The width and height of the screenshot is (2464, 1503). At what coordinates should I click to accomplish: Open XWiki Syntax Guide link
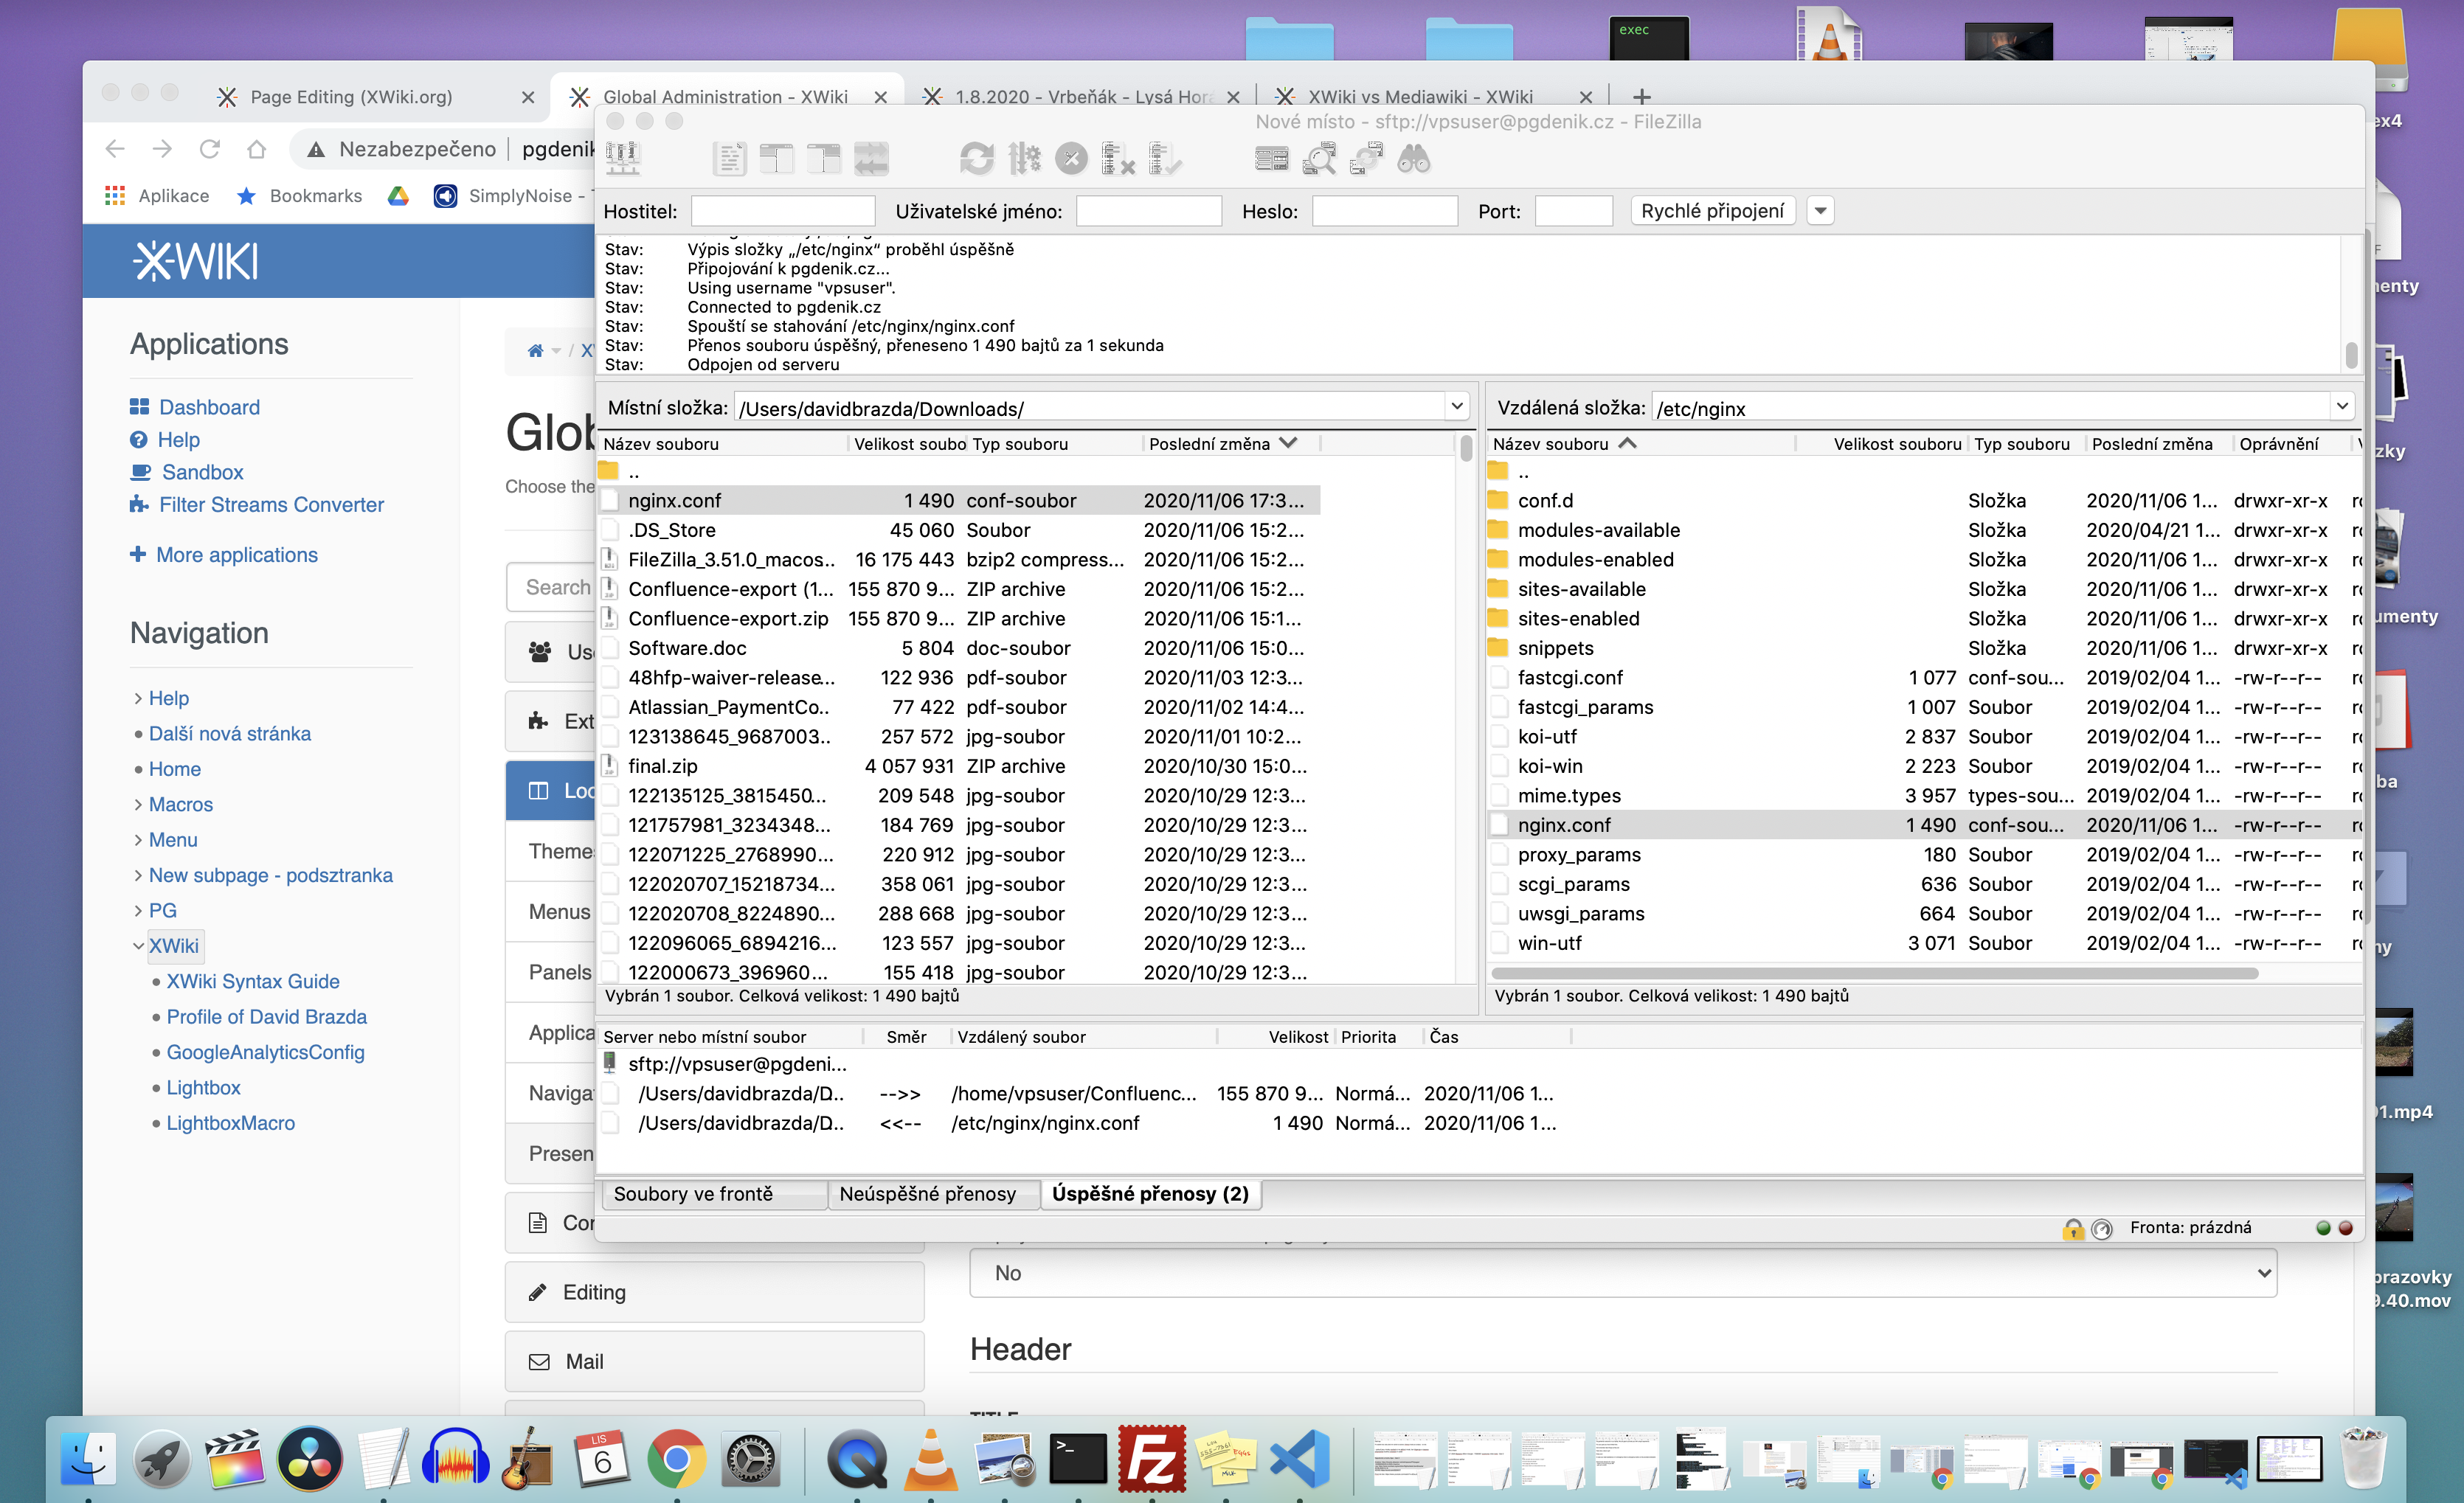click(253, 981)
